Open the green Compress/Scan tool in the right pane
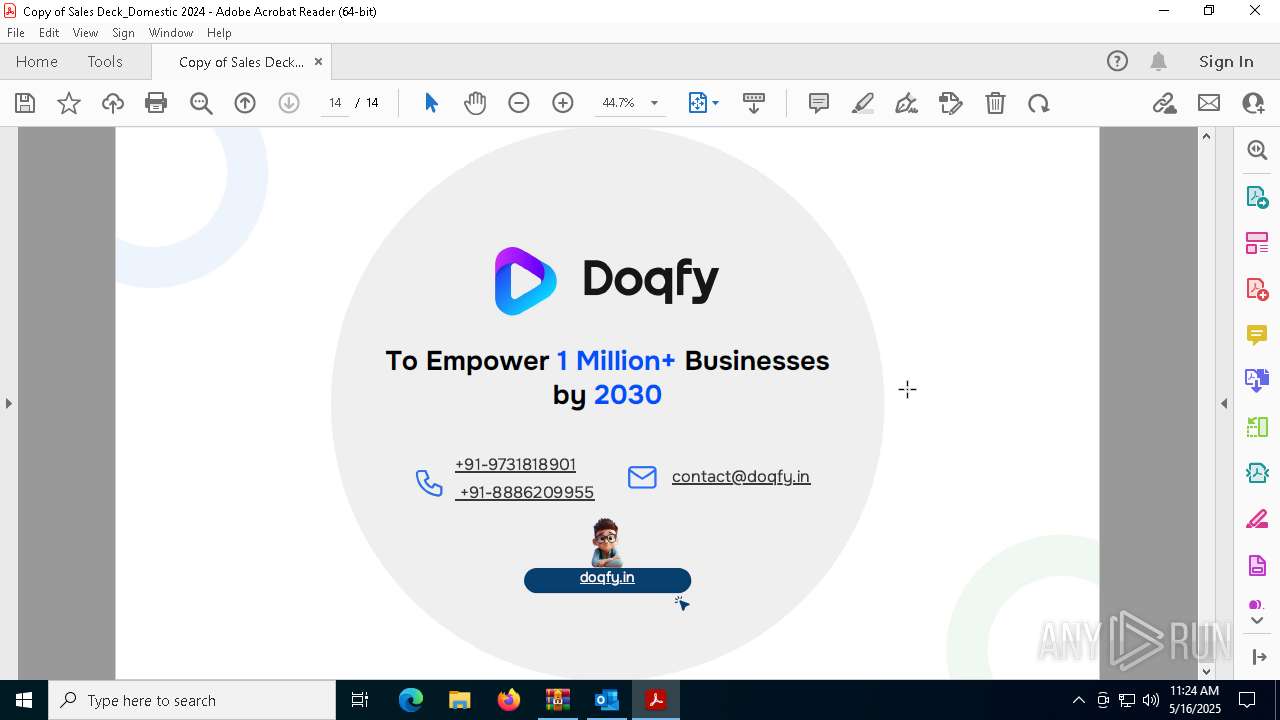The height and width of the screenshot is (720, 1280). [x=1257, y=427]
